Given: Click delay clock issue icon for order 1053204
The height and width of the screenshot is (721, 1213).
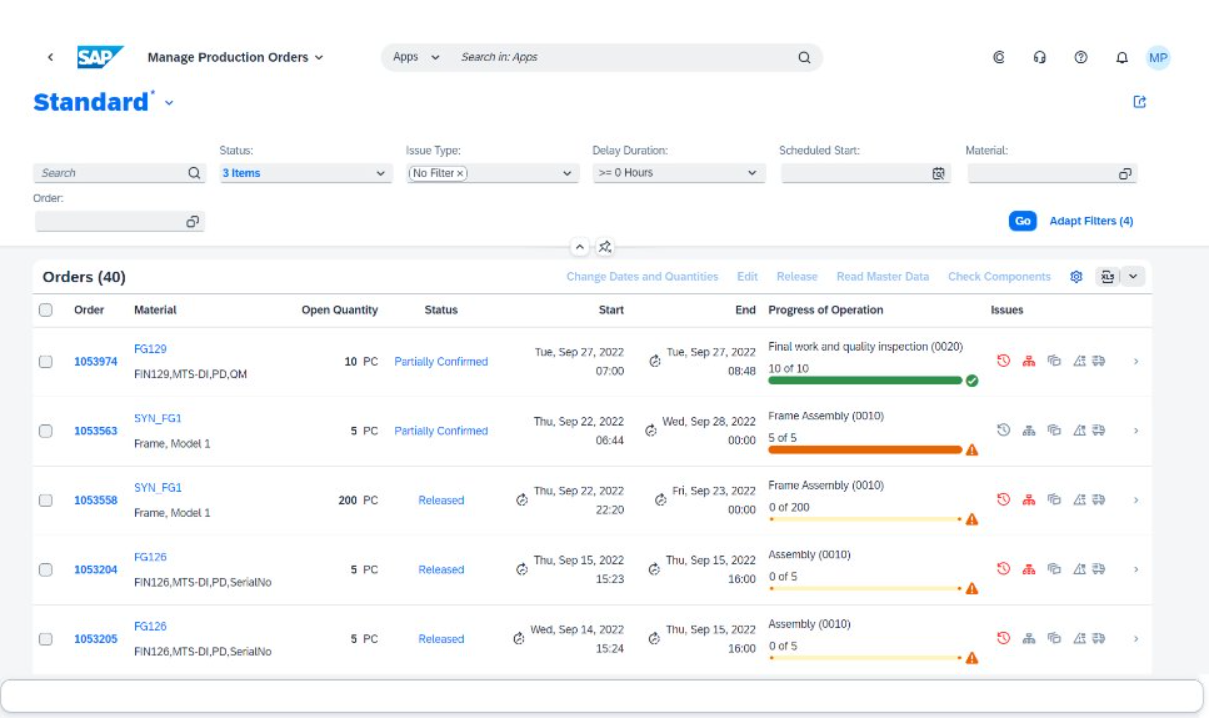Looking at the screenshot, I should pos(1004,569).
